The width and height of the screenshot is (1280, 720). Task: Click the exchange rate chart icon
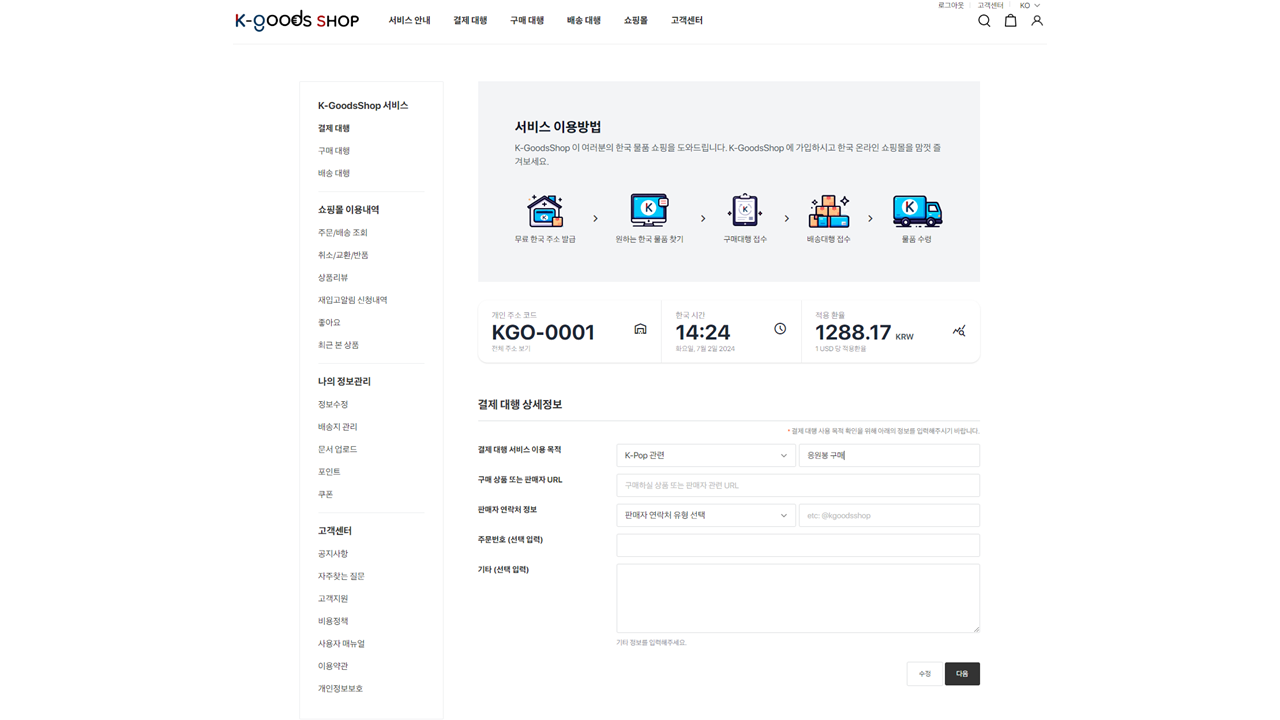[x=959, y=330]
